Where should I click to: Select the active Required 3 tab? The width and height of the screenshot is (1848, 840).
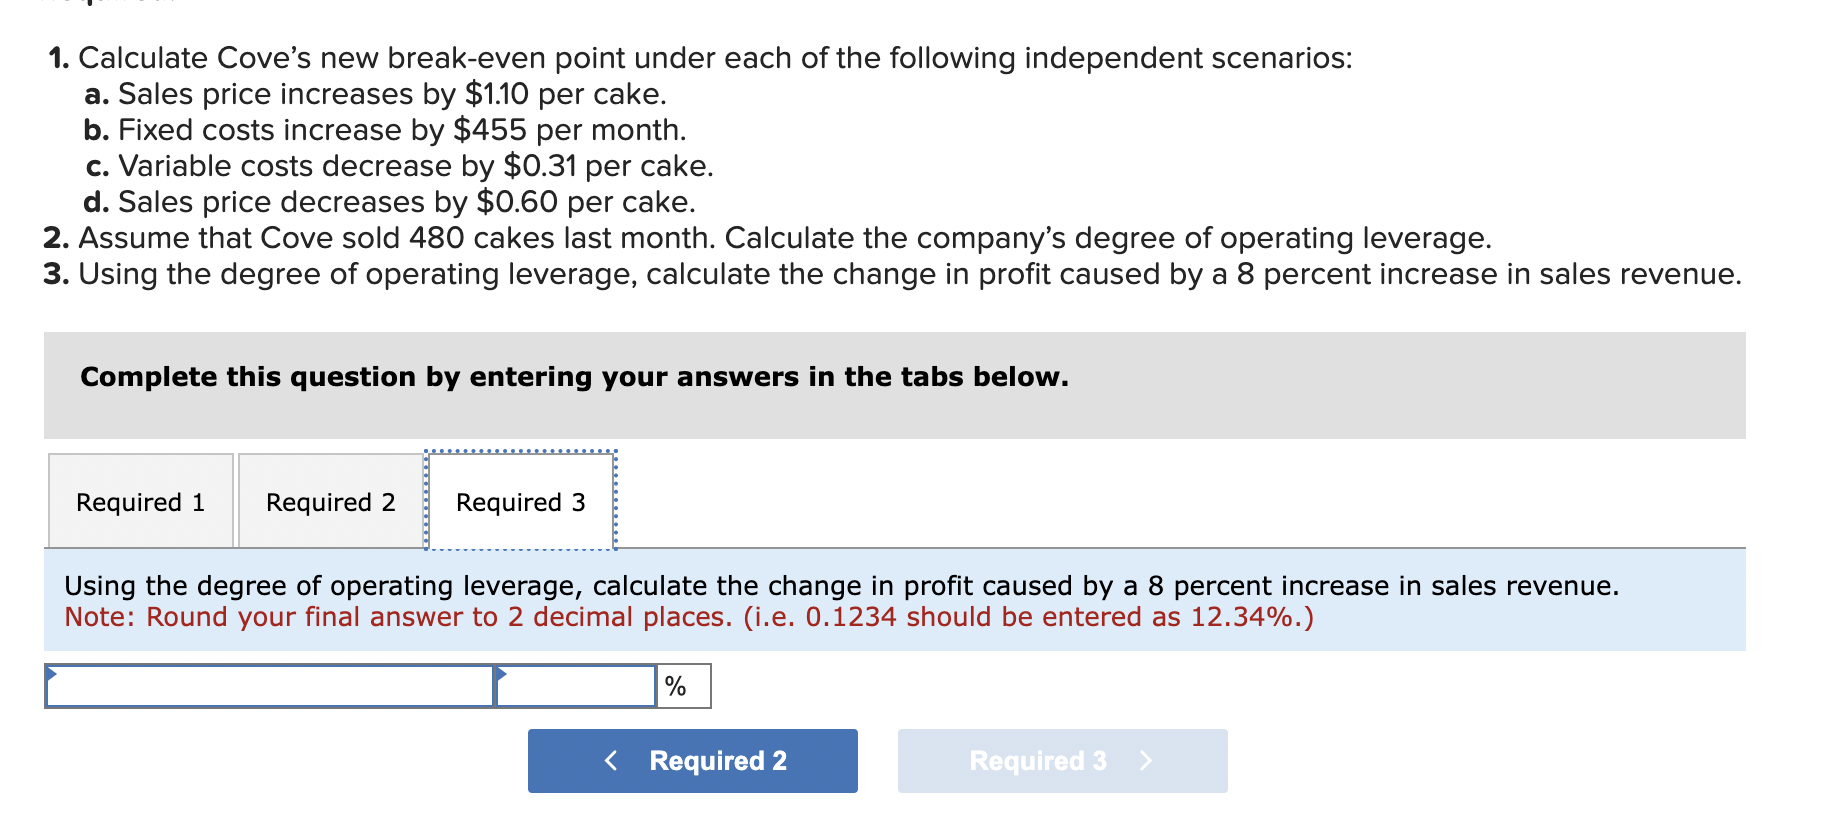[x=521, y=501]
